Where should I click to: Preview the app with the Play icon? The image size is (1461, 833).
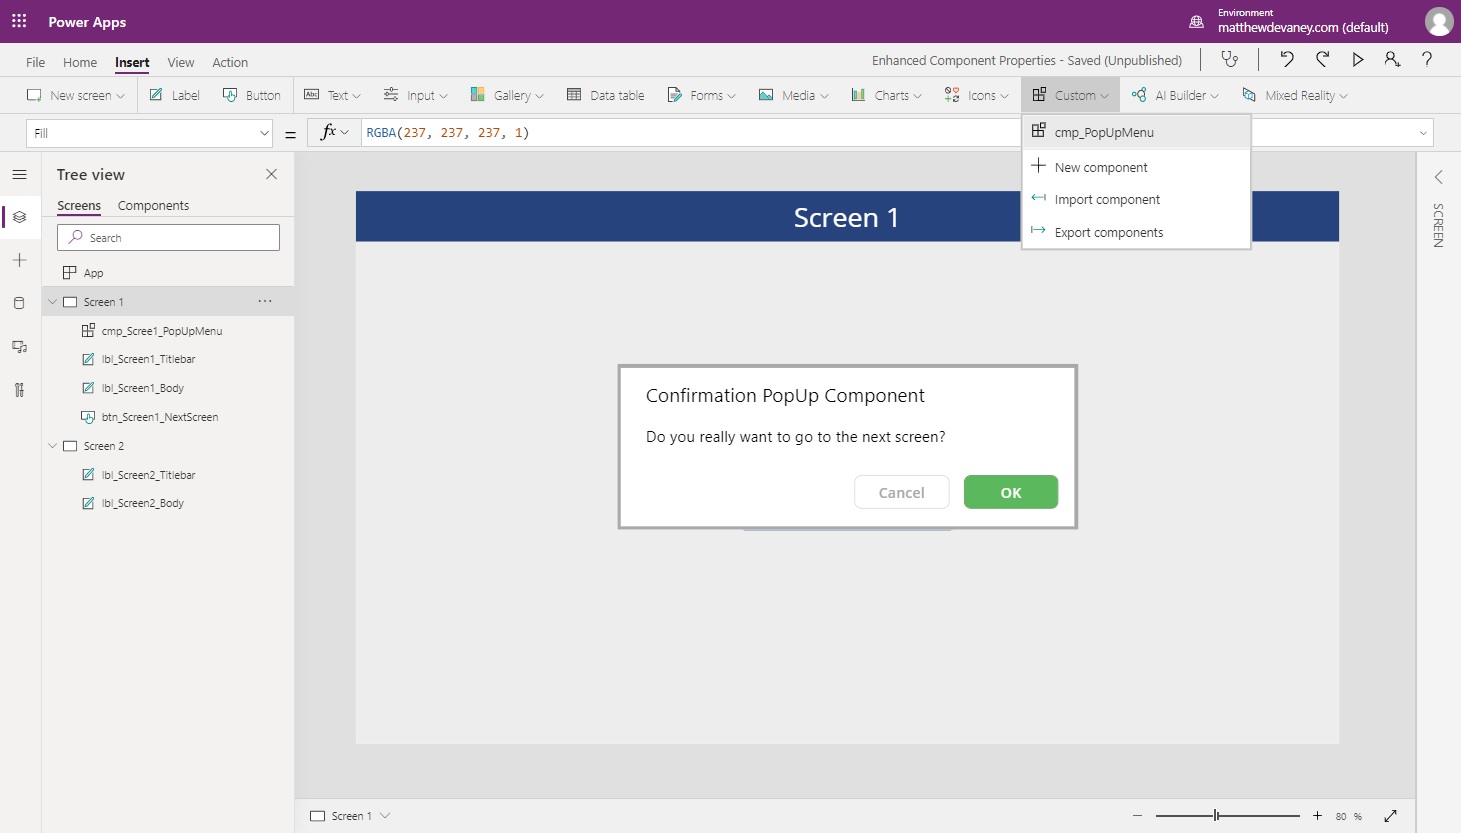click(1358, 59)
